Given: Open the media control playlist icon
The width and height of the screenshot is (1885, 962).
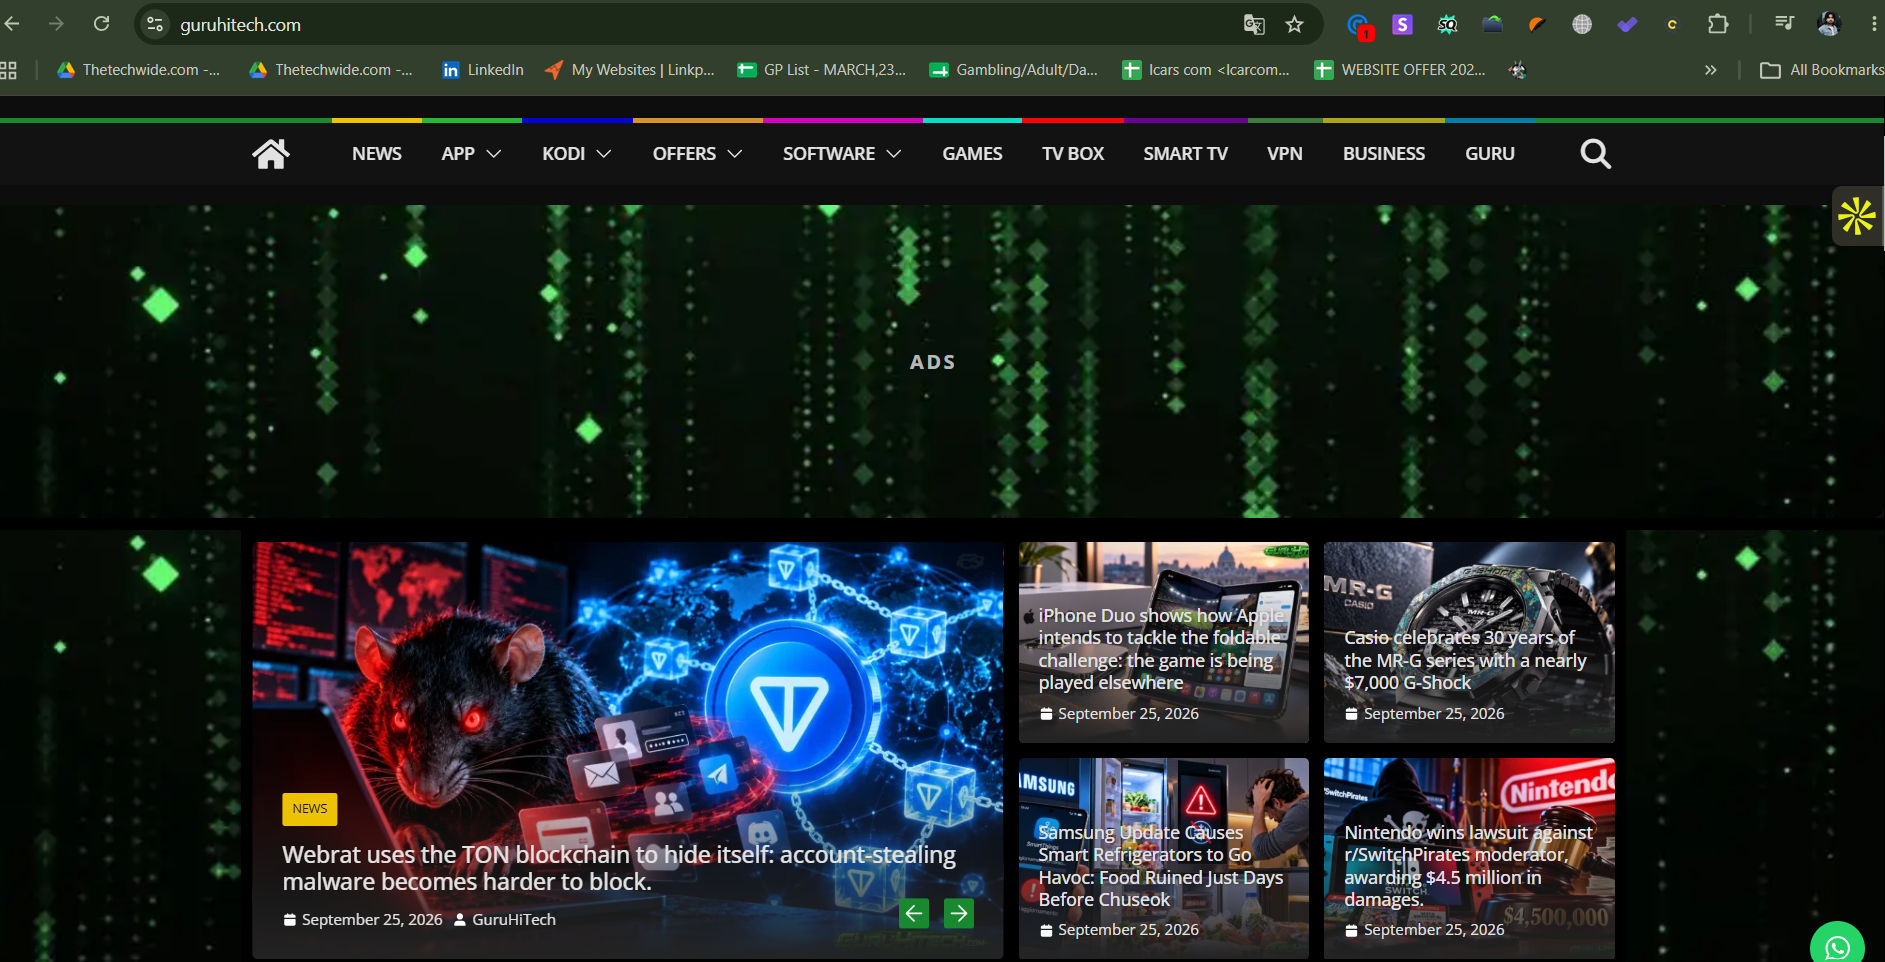Looking at the screenshot, I should click(1784, 24).
